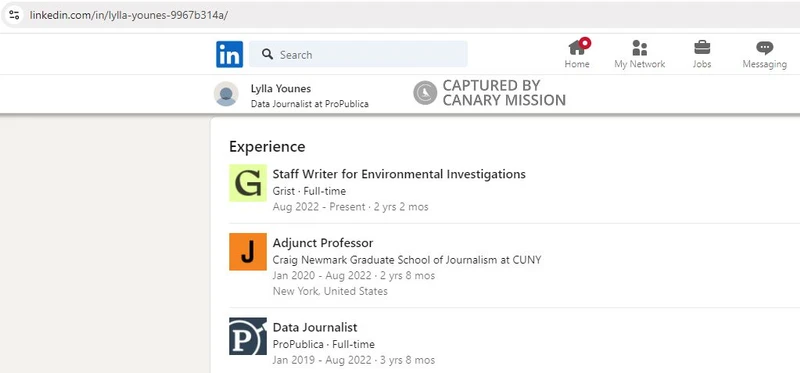
Task: Select 'Aug 2022 - Present · 2 yrs 2 mos'
Action: coord(351,207)
